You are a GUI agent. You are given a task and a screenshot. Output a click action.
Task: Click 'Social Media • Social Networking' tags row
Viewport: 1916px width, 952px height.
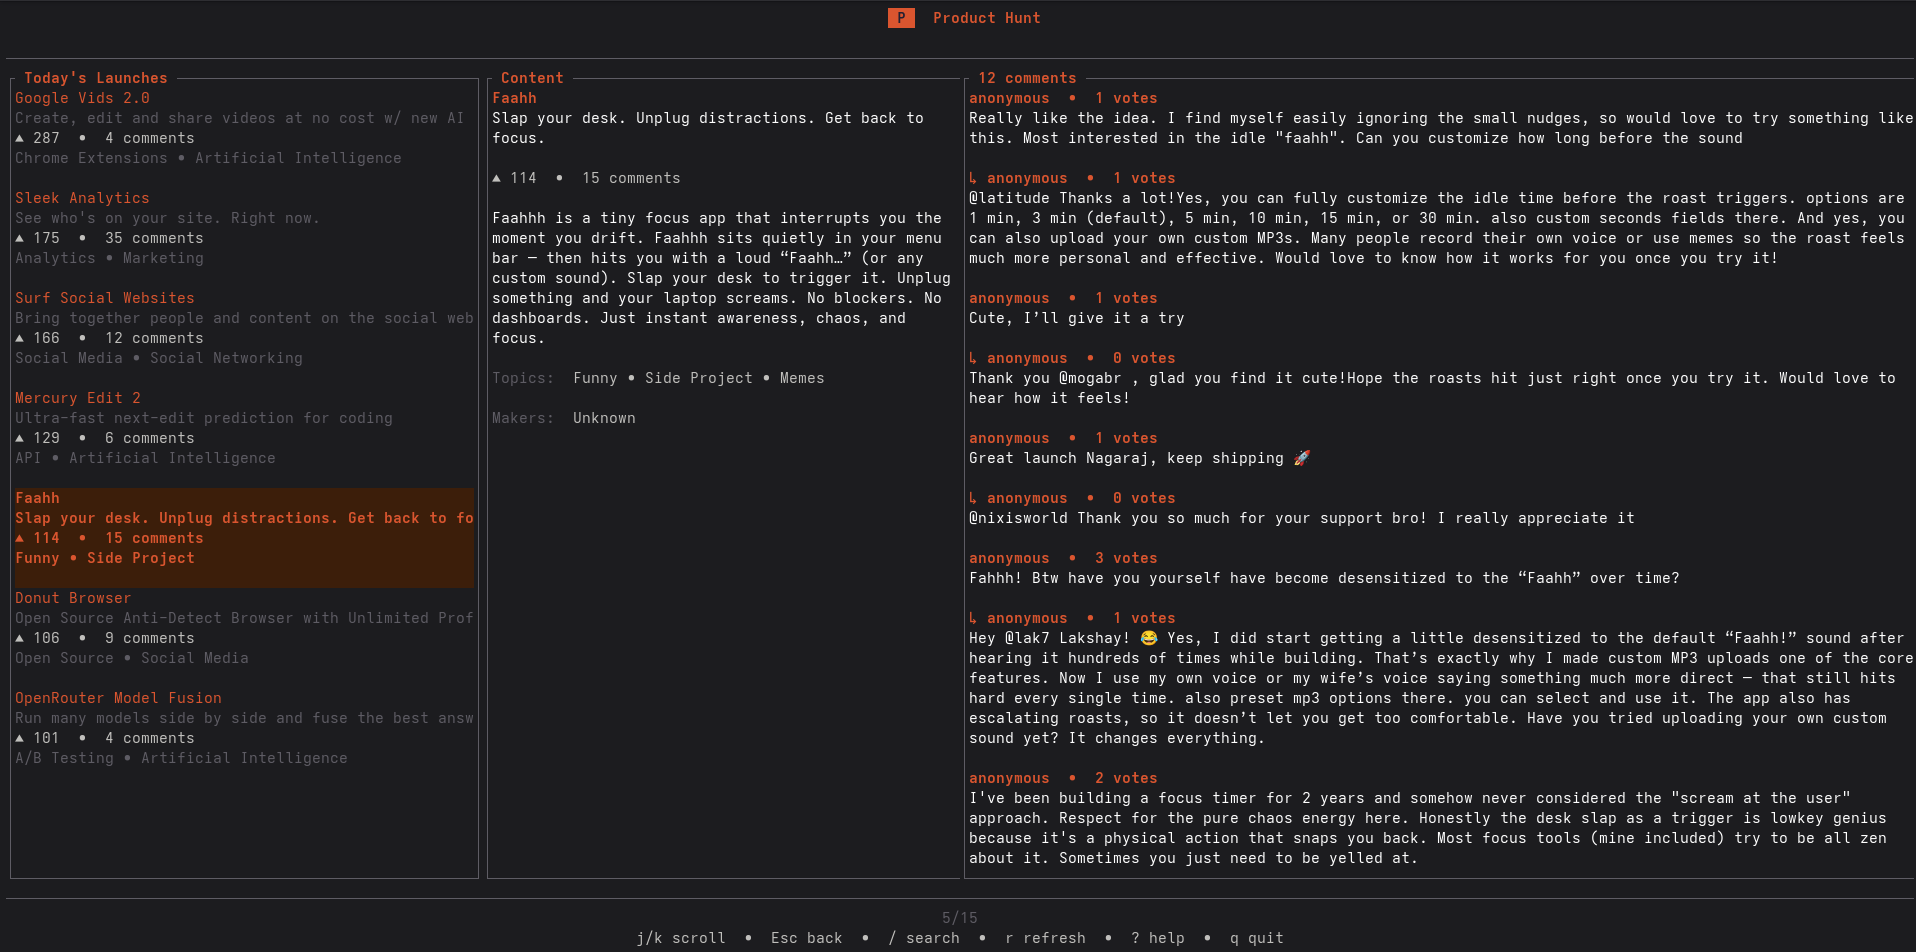pyautogui.click(x=159, y=358)
